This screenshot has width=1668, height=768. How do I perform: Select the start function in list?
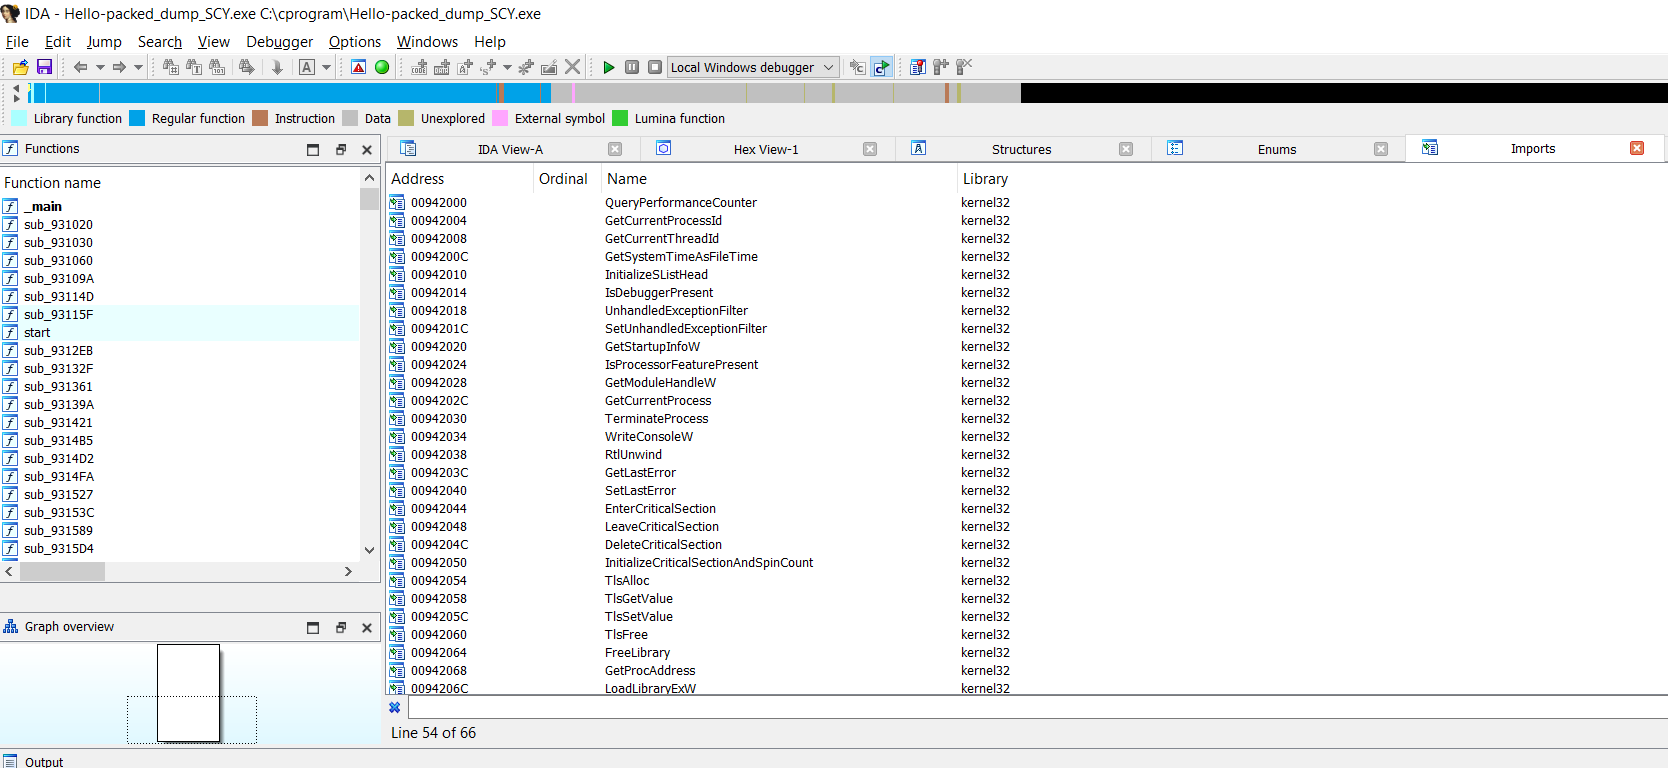click(x=37, y=333)
